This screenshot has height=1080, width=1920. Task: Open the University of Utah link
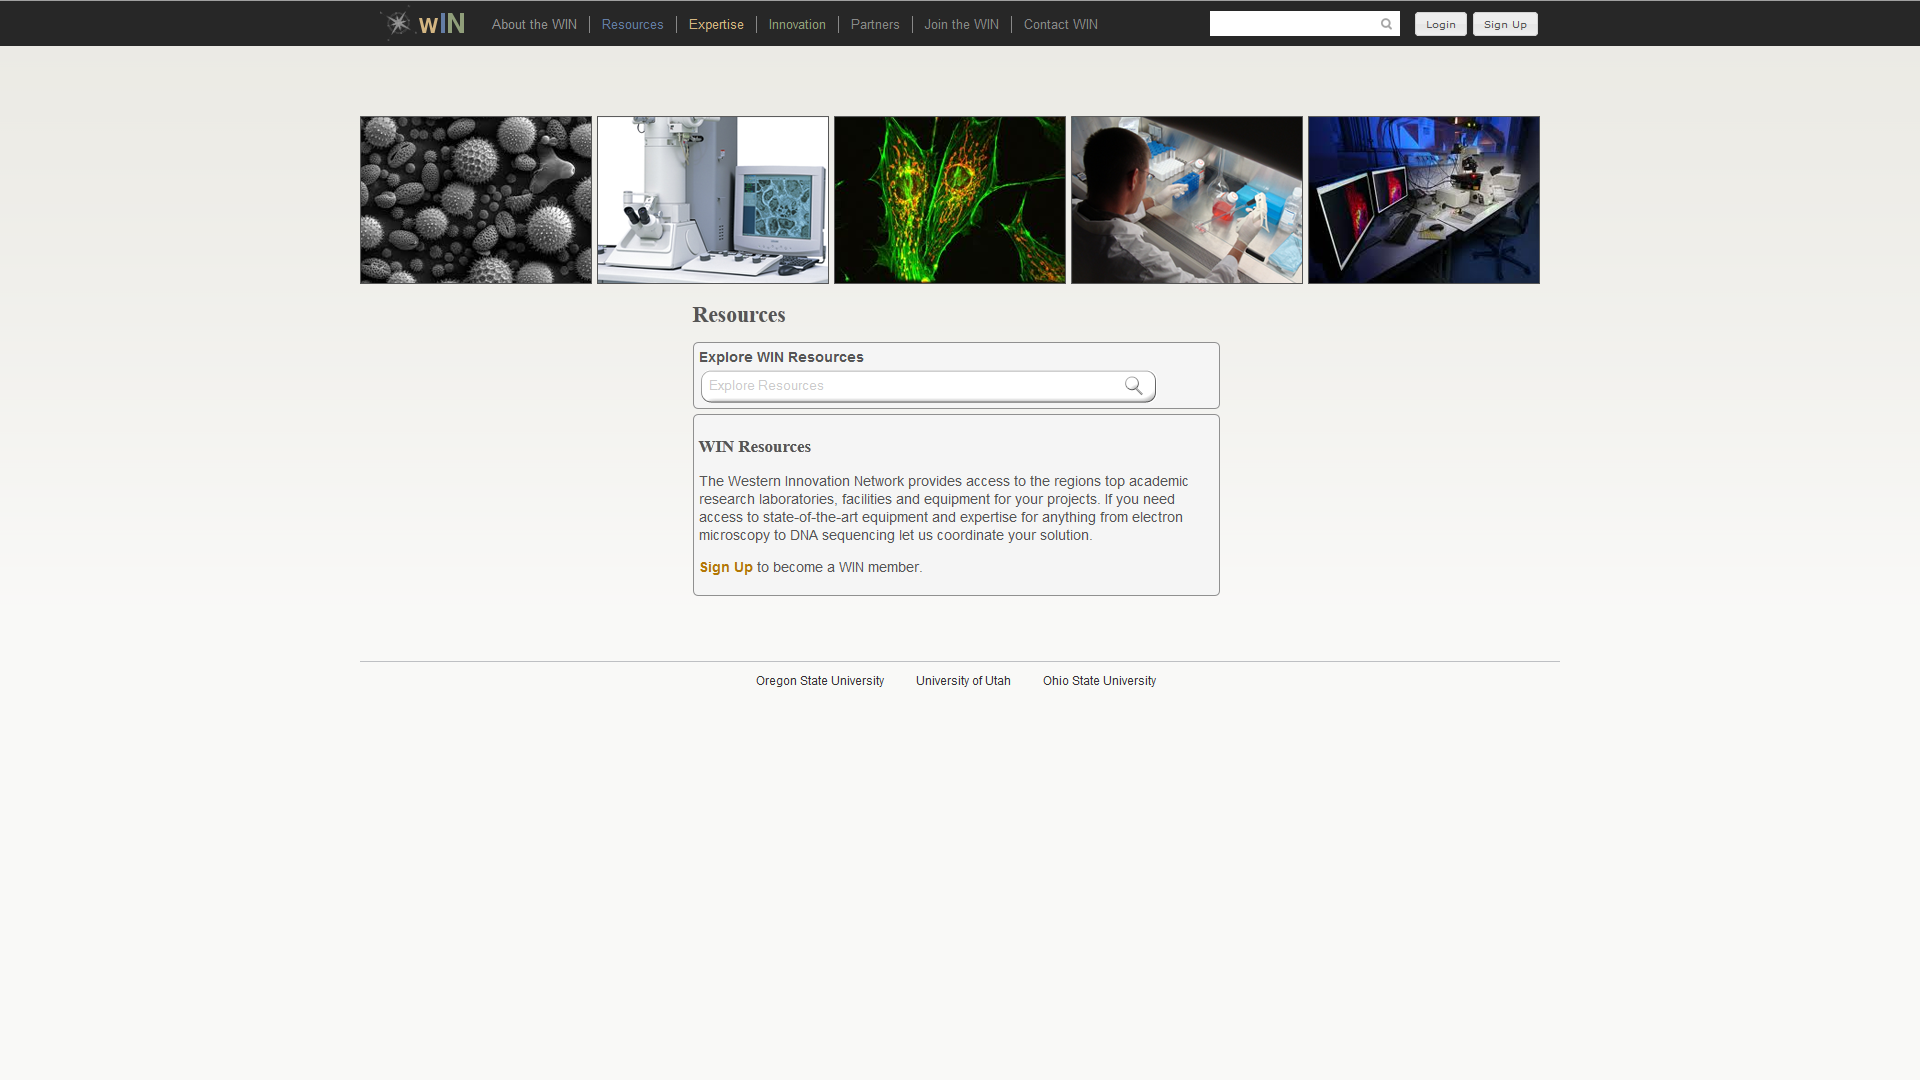963,681
